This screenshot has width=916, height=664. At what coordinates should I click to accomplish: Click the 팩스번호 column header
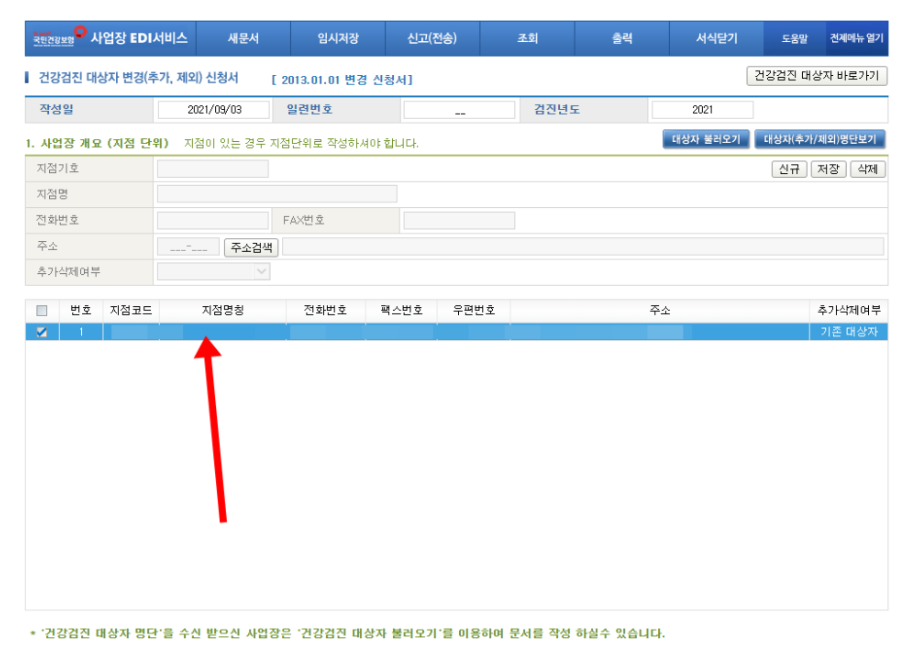pos(401,311)
